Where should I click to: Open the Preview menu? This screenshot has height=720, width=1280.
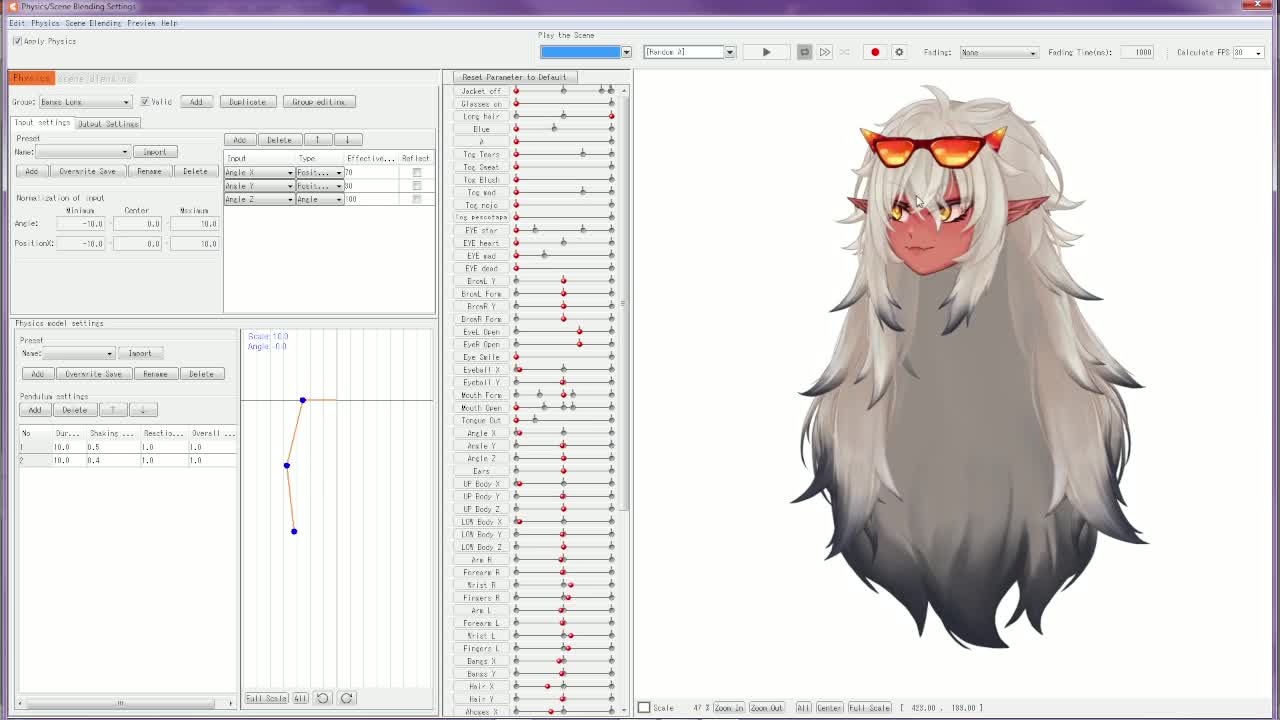[141, 23]
